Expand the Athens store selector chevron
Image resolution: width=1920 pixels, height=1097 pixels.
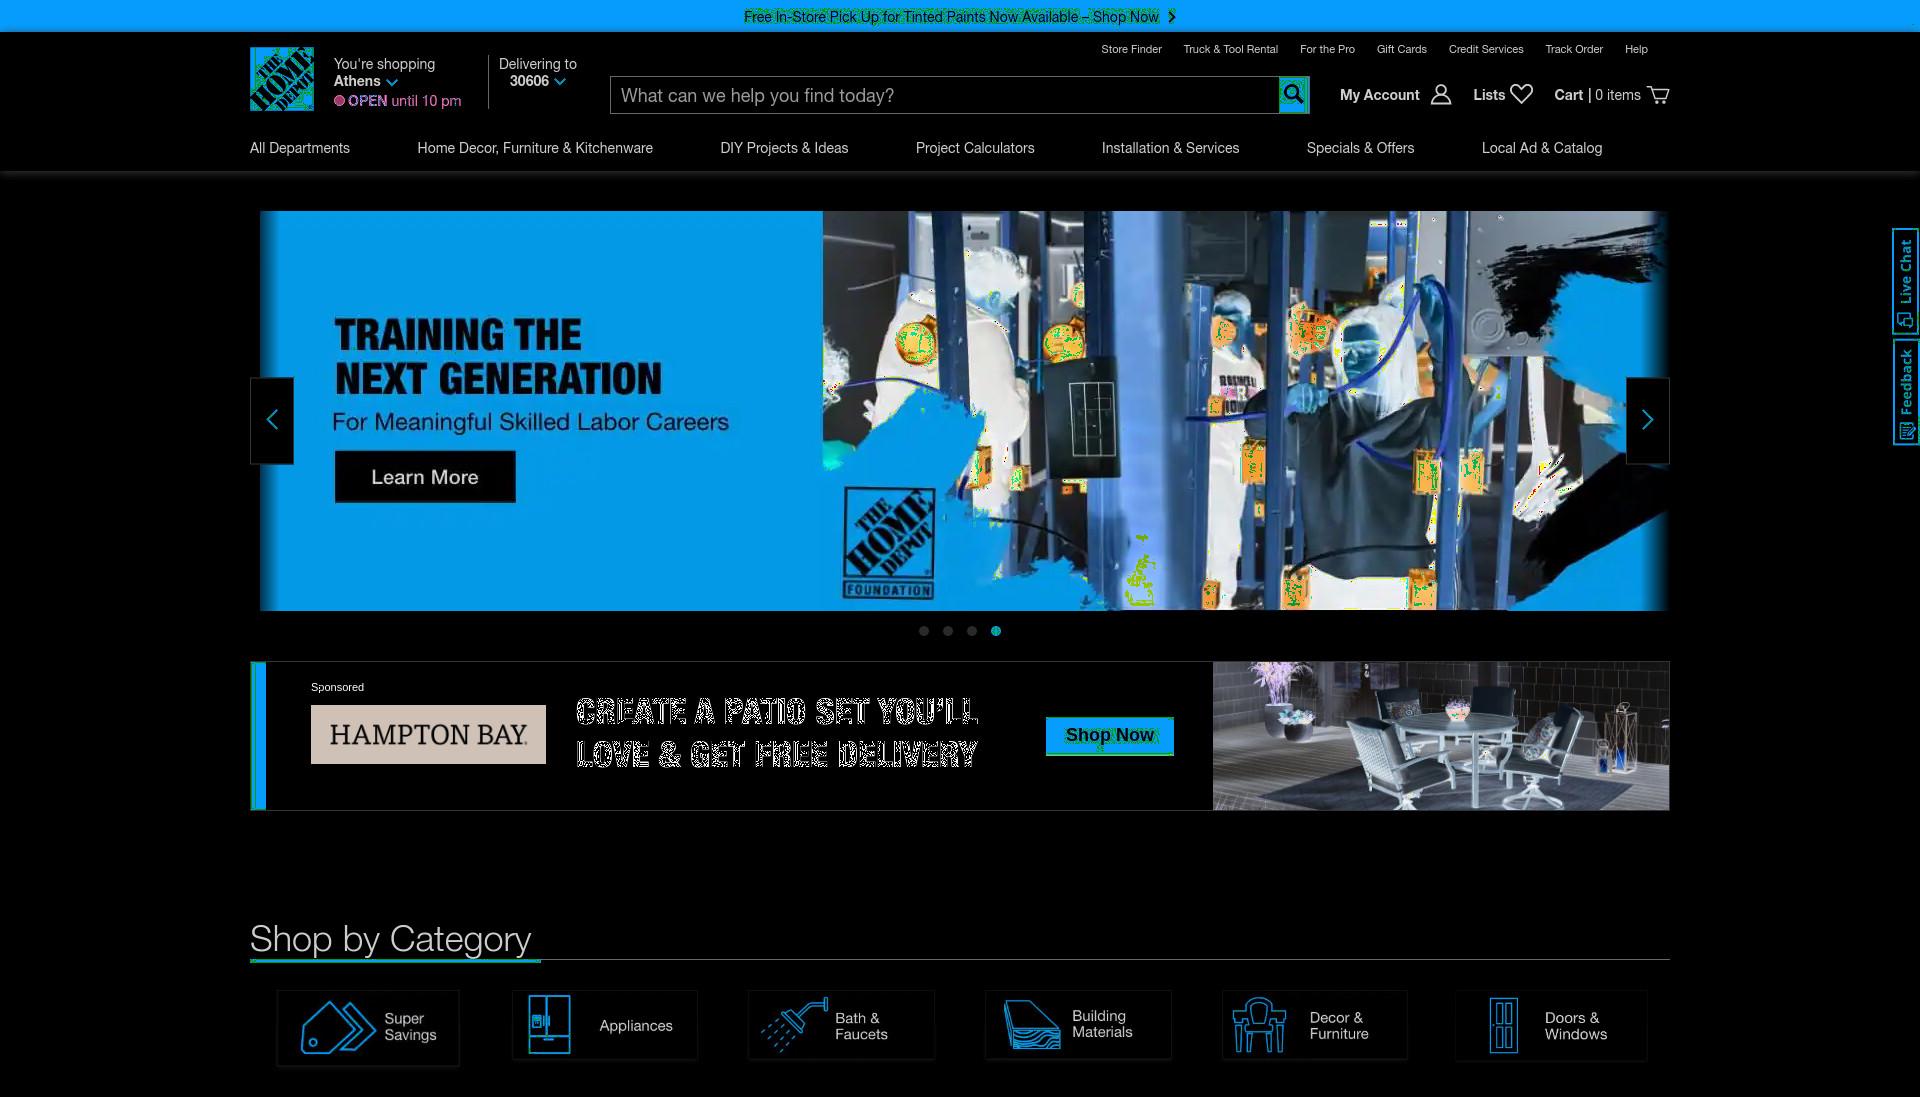tap(392, 82)
